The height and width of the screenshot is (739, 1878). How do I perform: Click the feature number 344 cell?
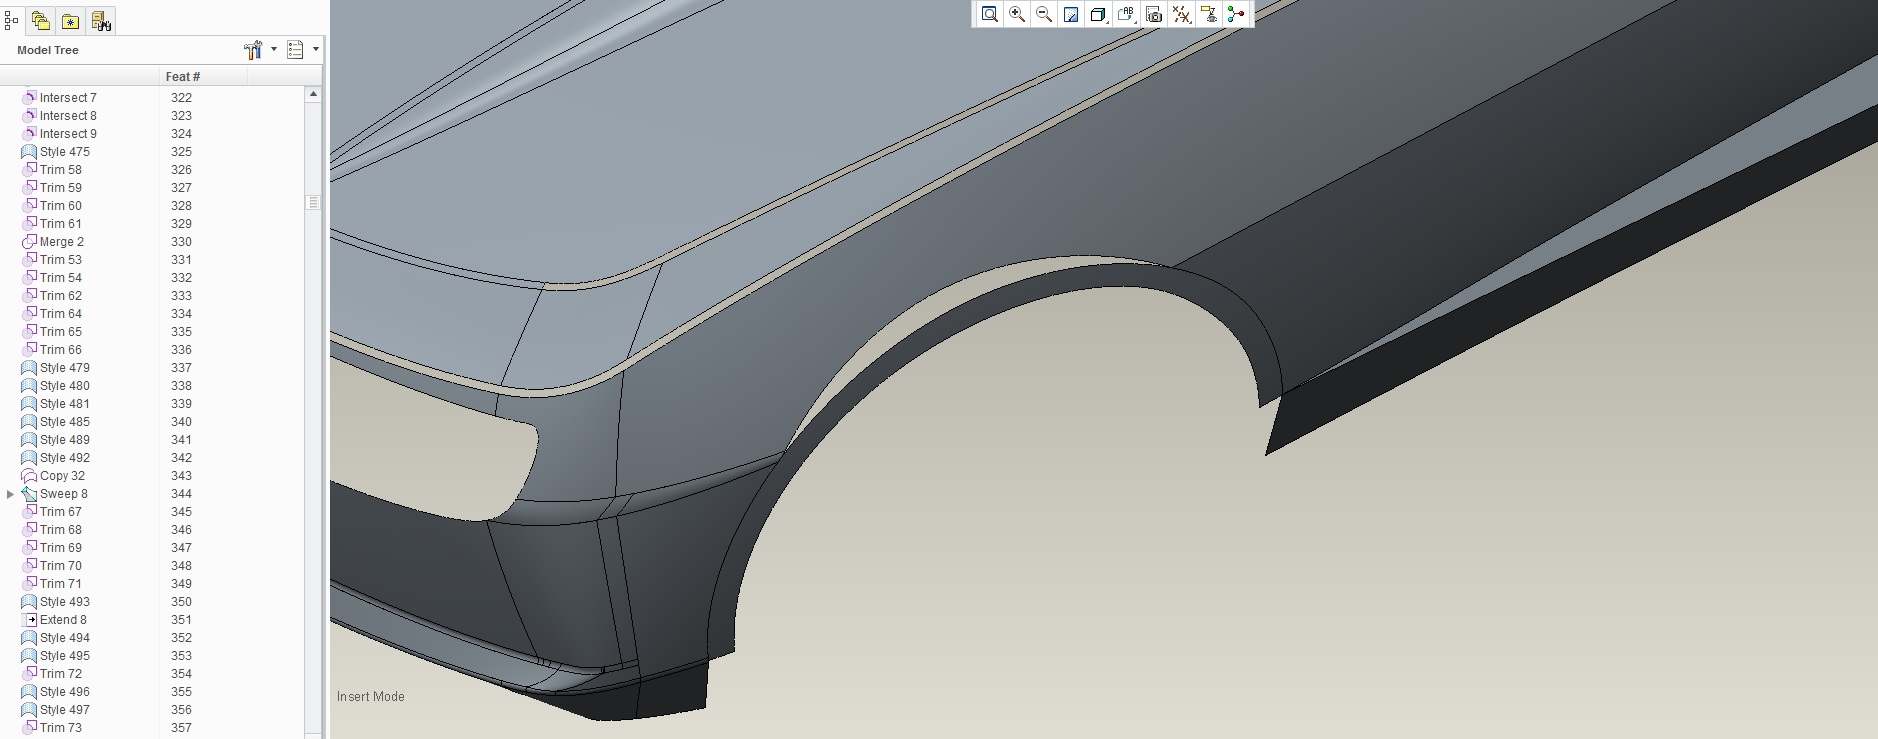tap(181, 494)
